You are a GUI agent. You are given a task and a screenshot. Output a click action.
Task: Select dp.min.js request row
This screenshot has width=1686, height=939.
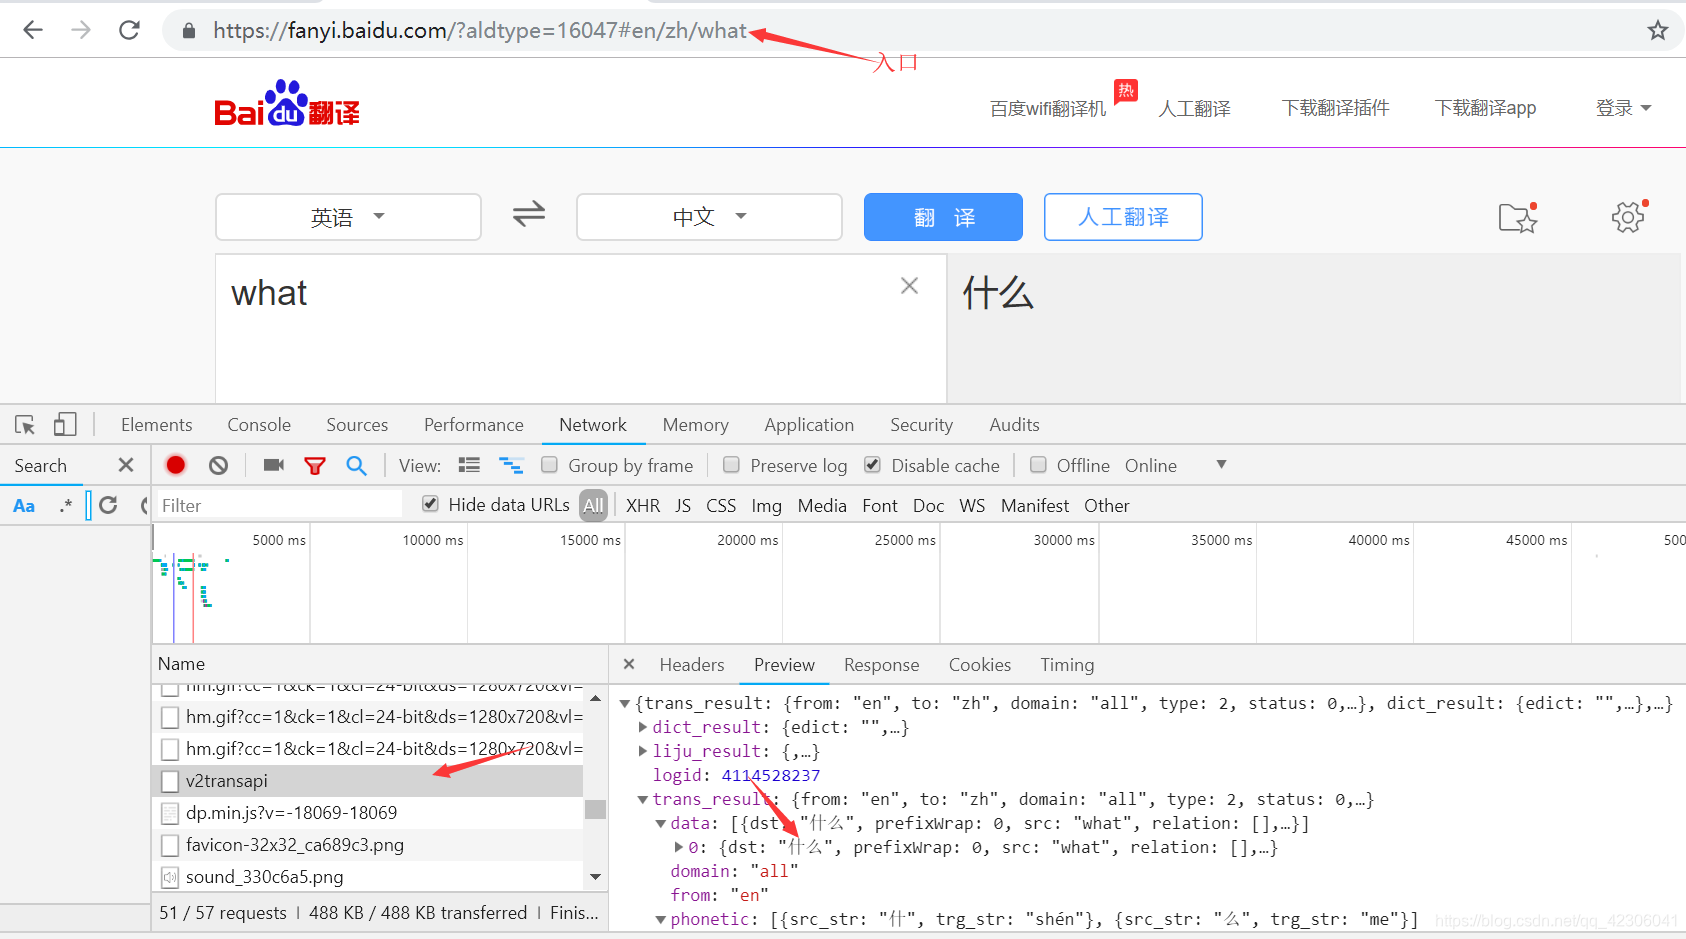pos(368,813)
